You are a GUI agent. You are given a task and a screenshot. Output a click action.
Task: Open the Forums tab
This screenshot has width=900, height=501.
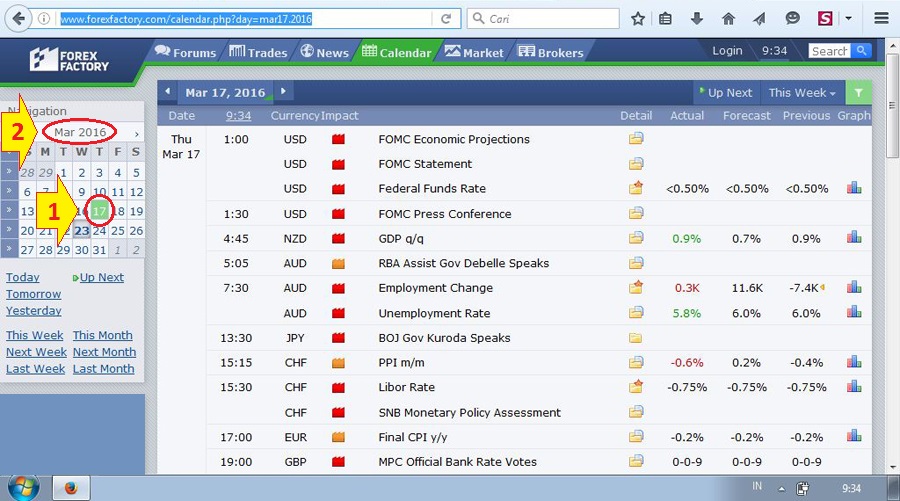click(185, 52)
